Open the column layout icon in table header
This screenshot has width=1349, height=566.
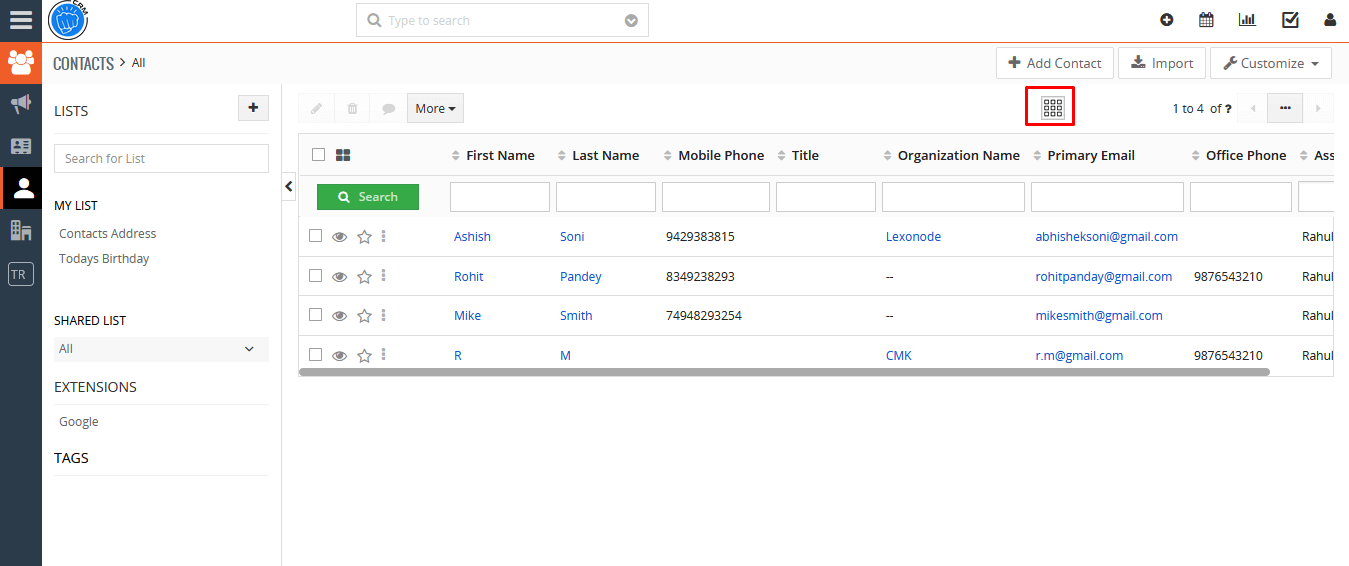click(343, 155)
